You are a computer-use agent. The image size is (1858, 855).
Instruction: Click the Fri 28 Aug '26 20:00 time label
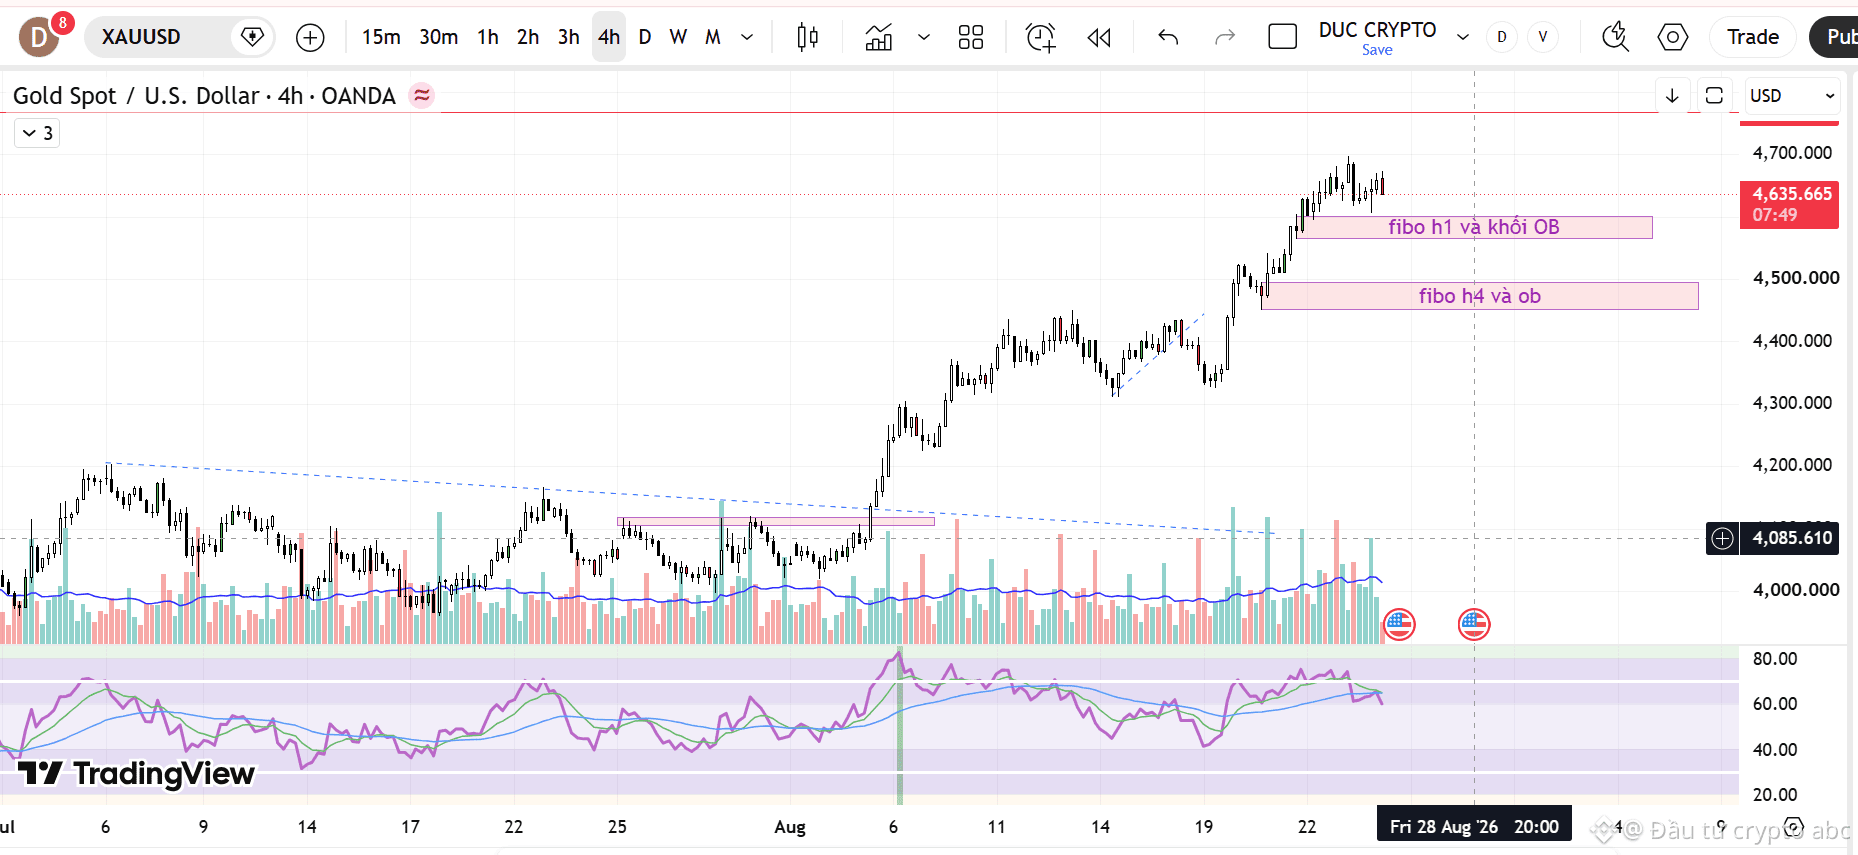1474,826
